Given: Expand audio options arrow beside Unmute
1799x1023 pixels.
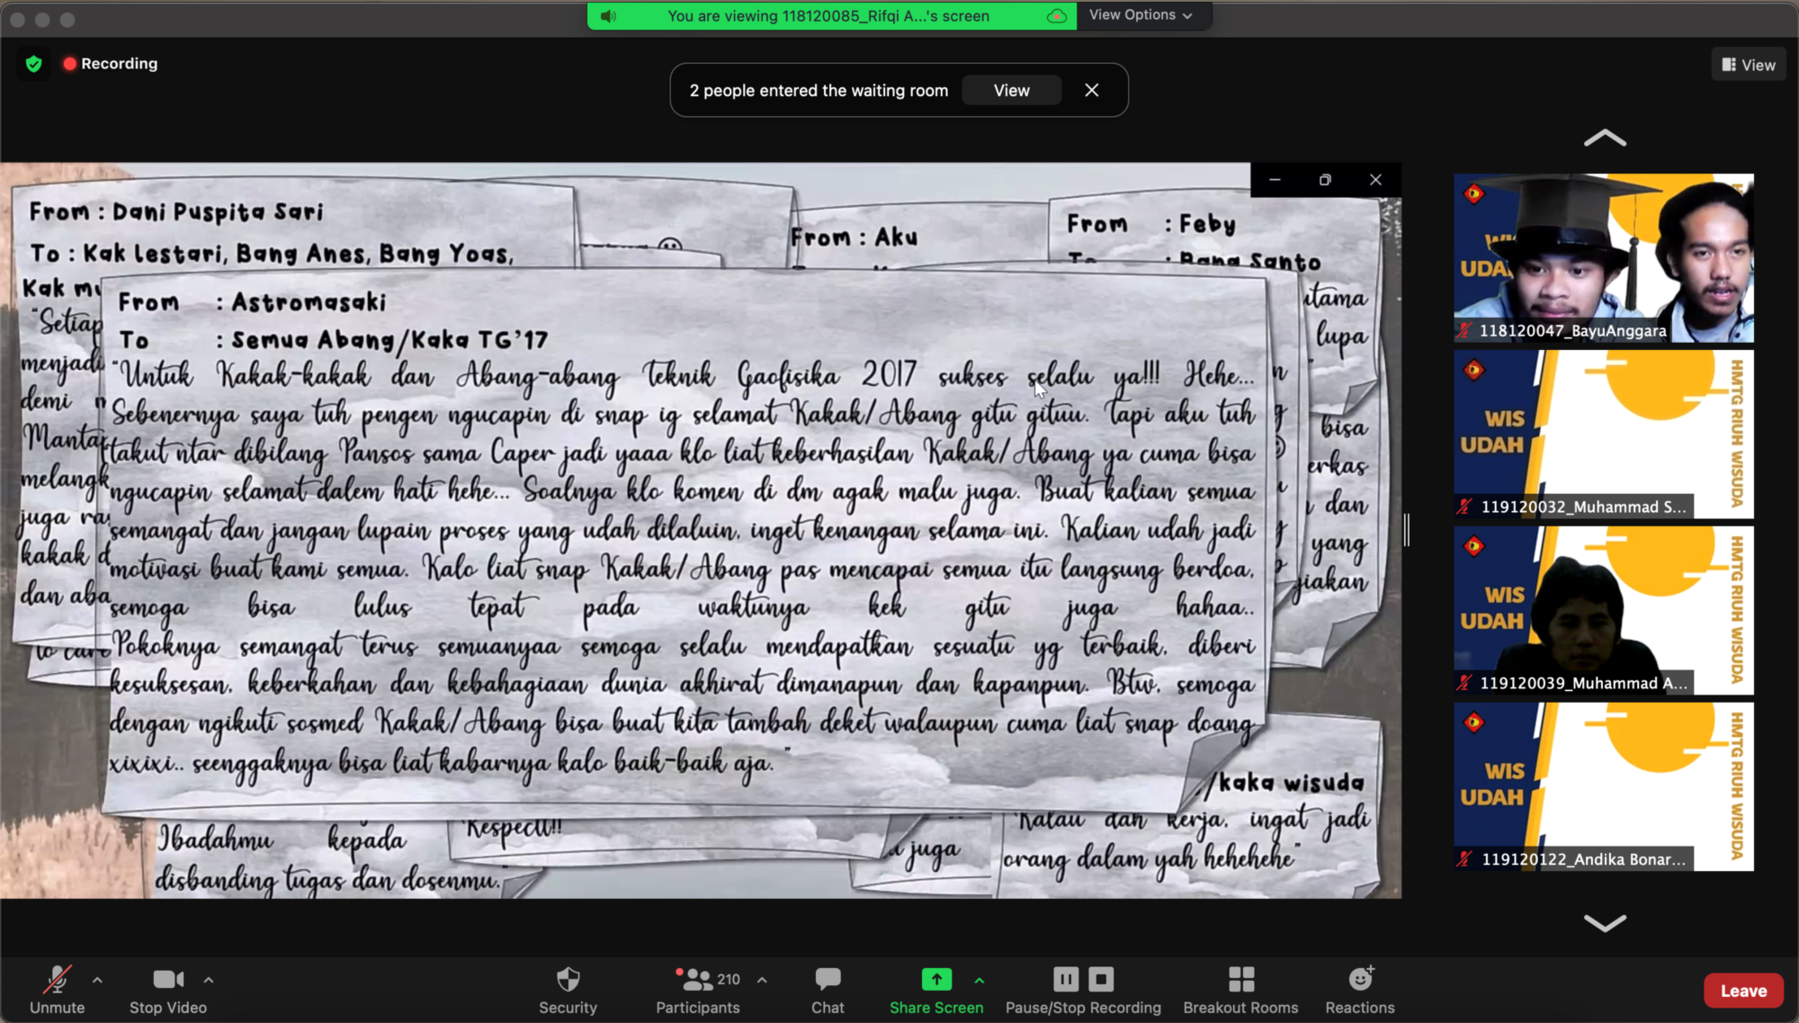Looking at the screenshot, I should coord(97,980).
